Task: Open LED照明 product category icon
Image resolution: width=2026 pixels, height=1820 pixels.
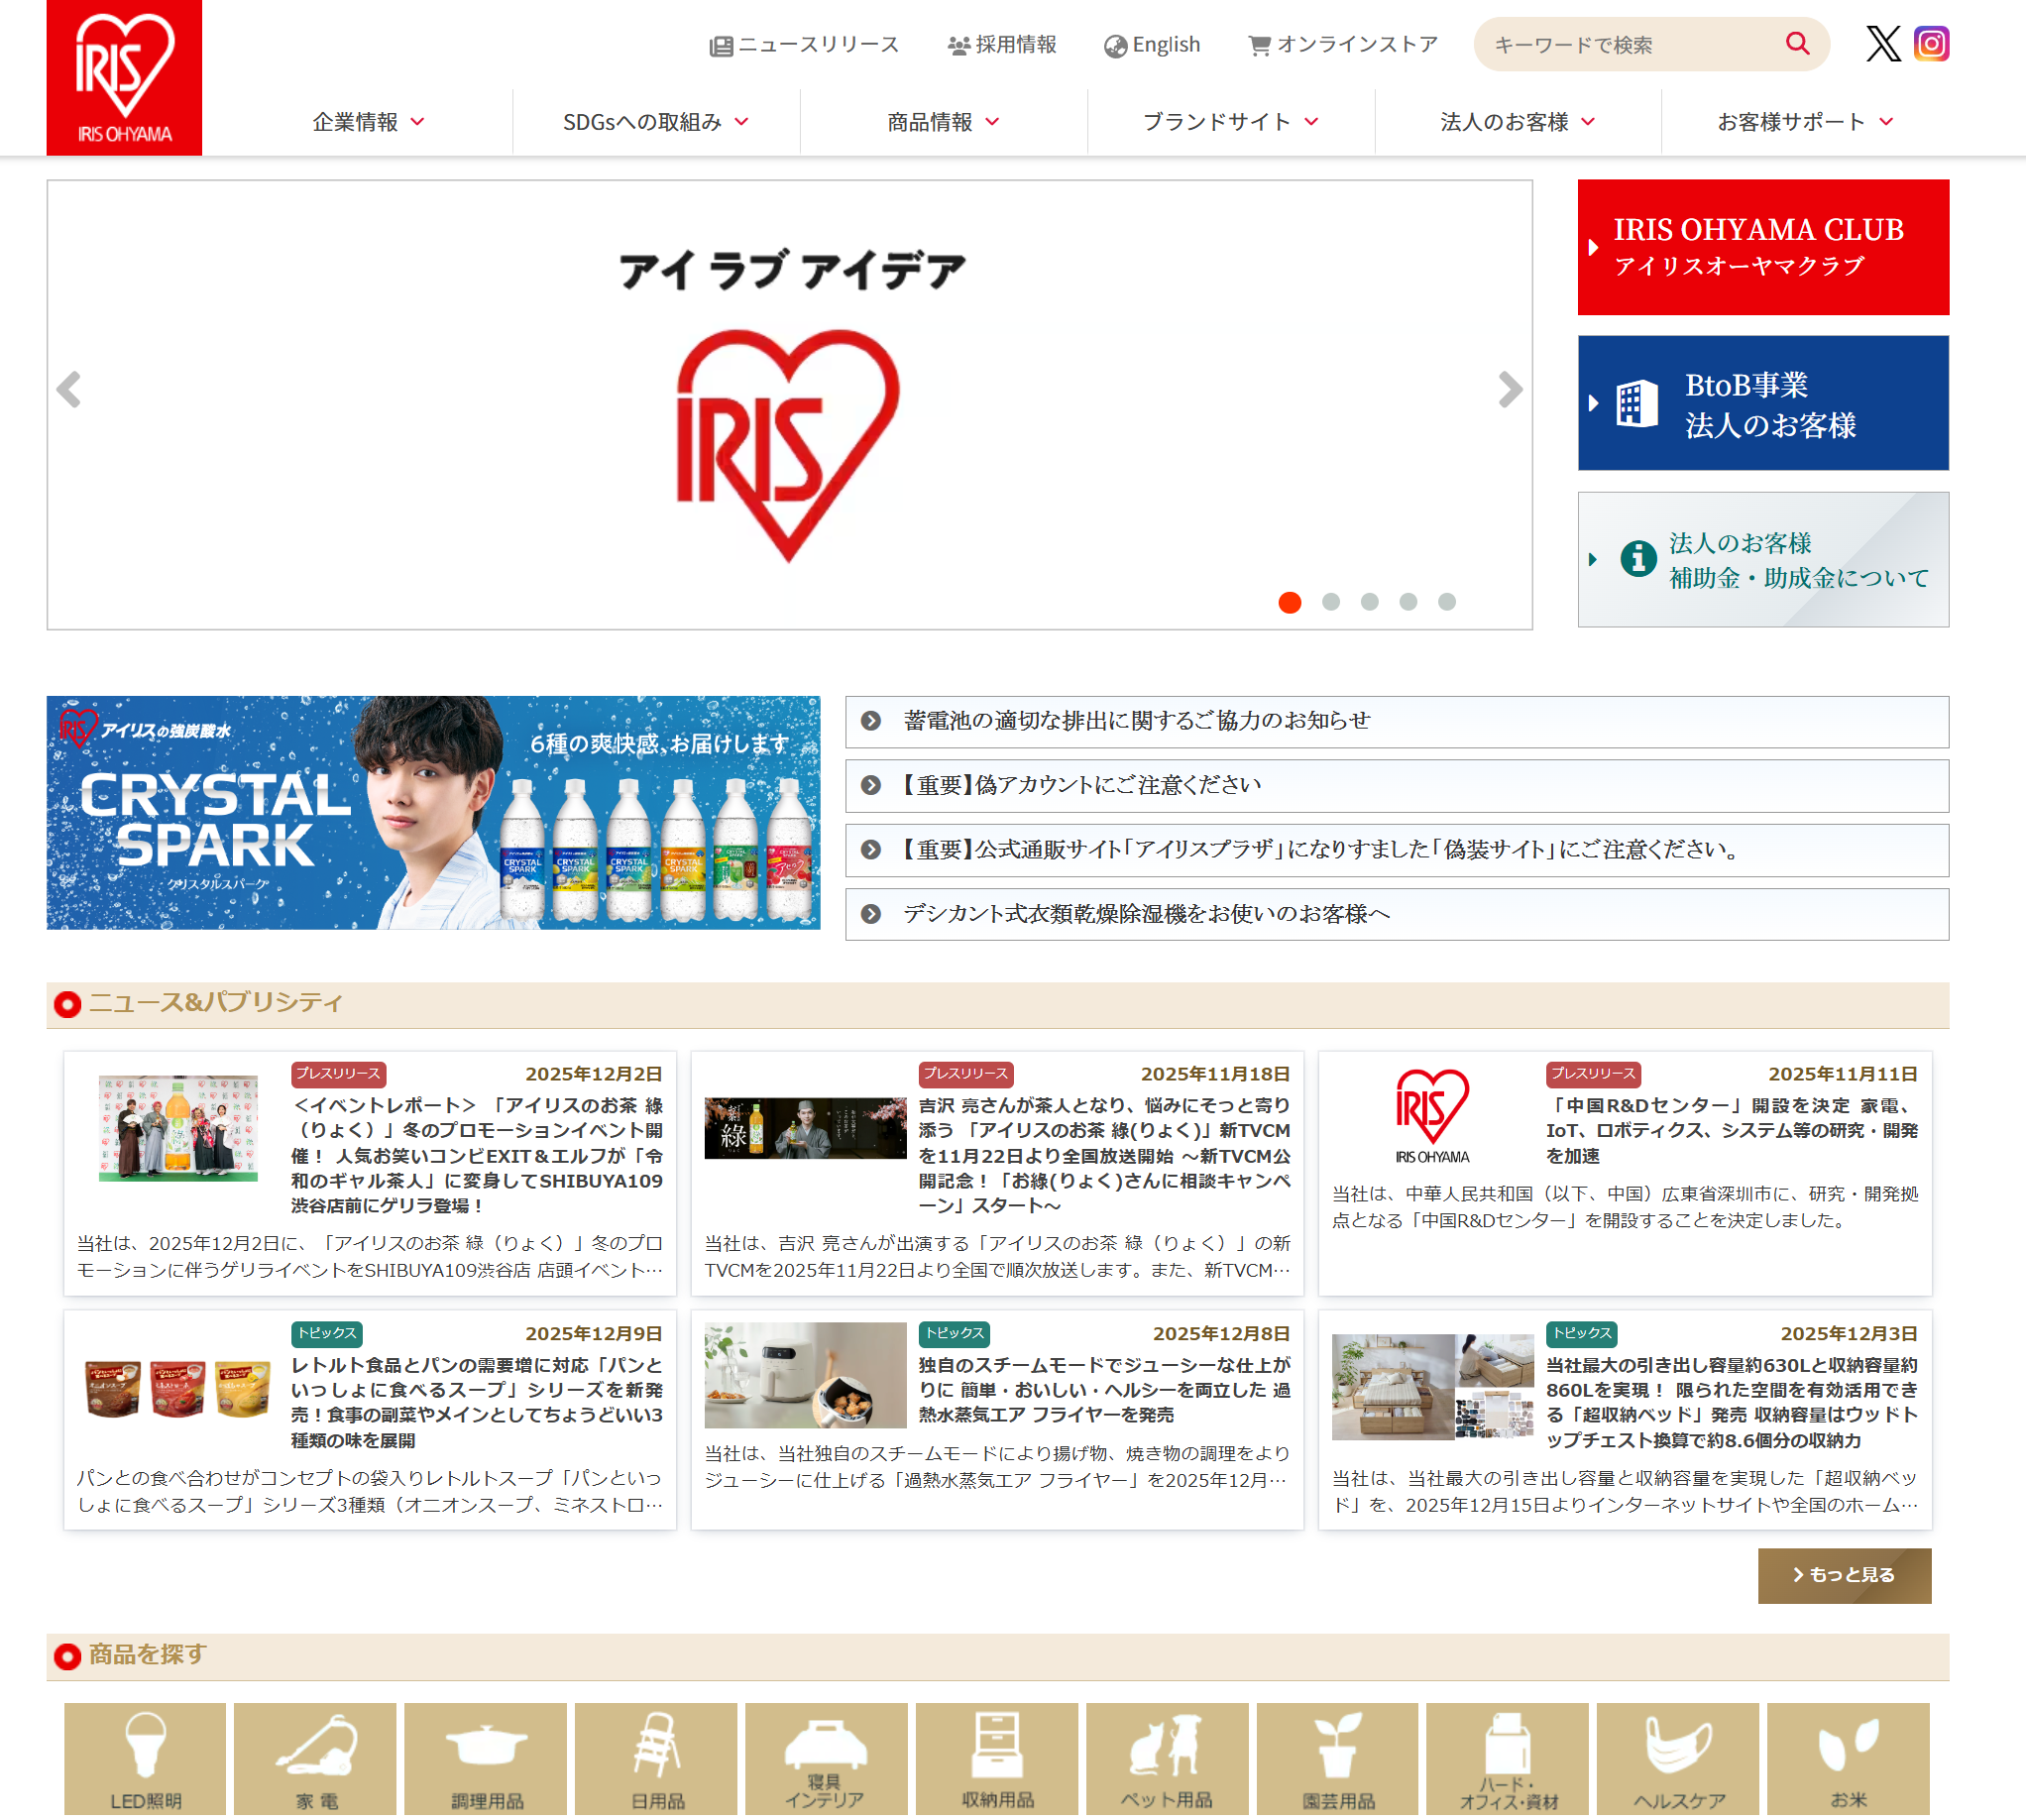Action: click(145, 1757)
